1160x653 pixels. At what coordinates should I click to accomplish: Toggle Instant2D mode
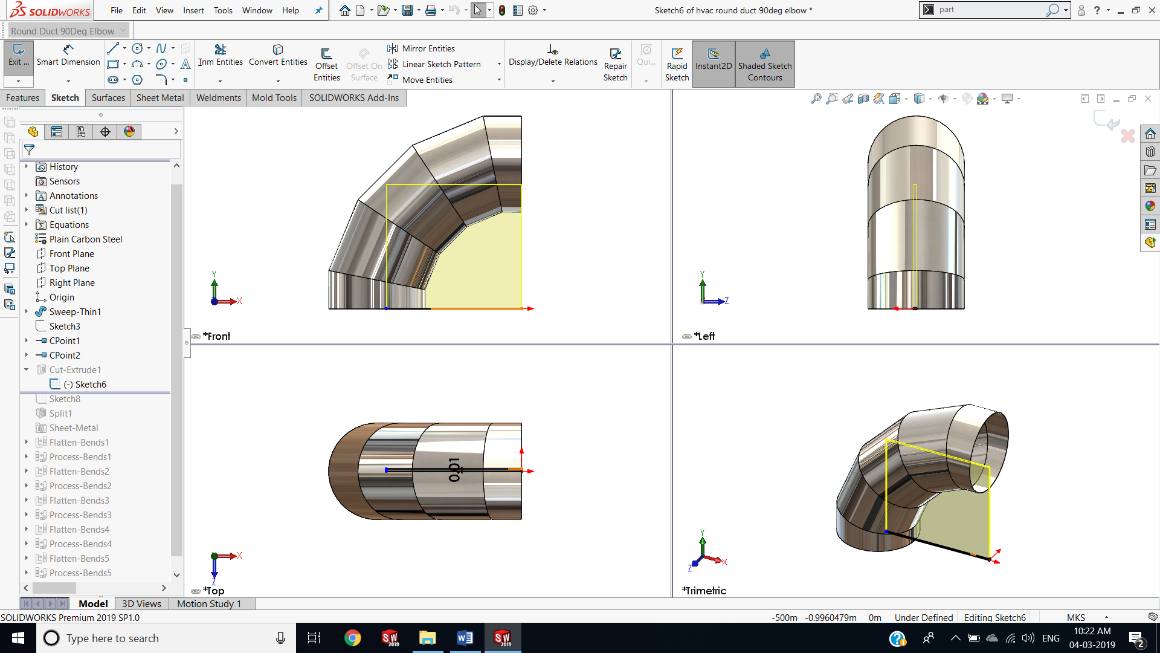(x=713, y=60)
